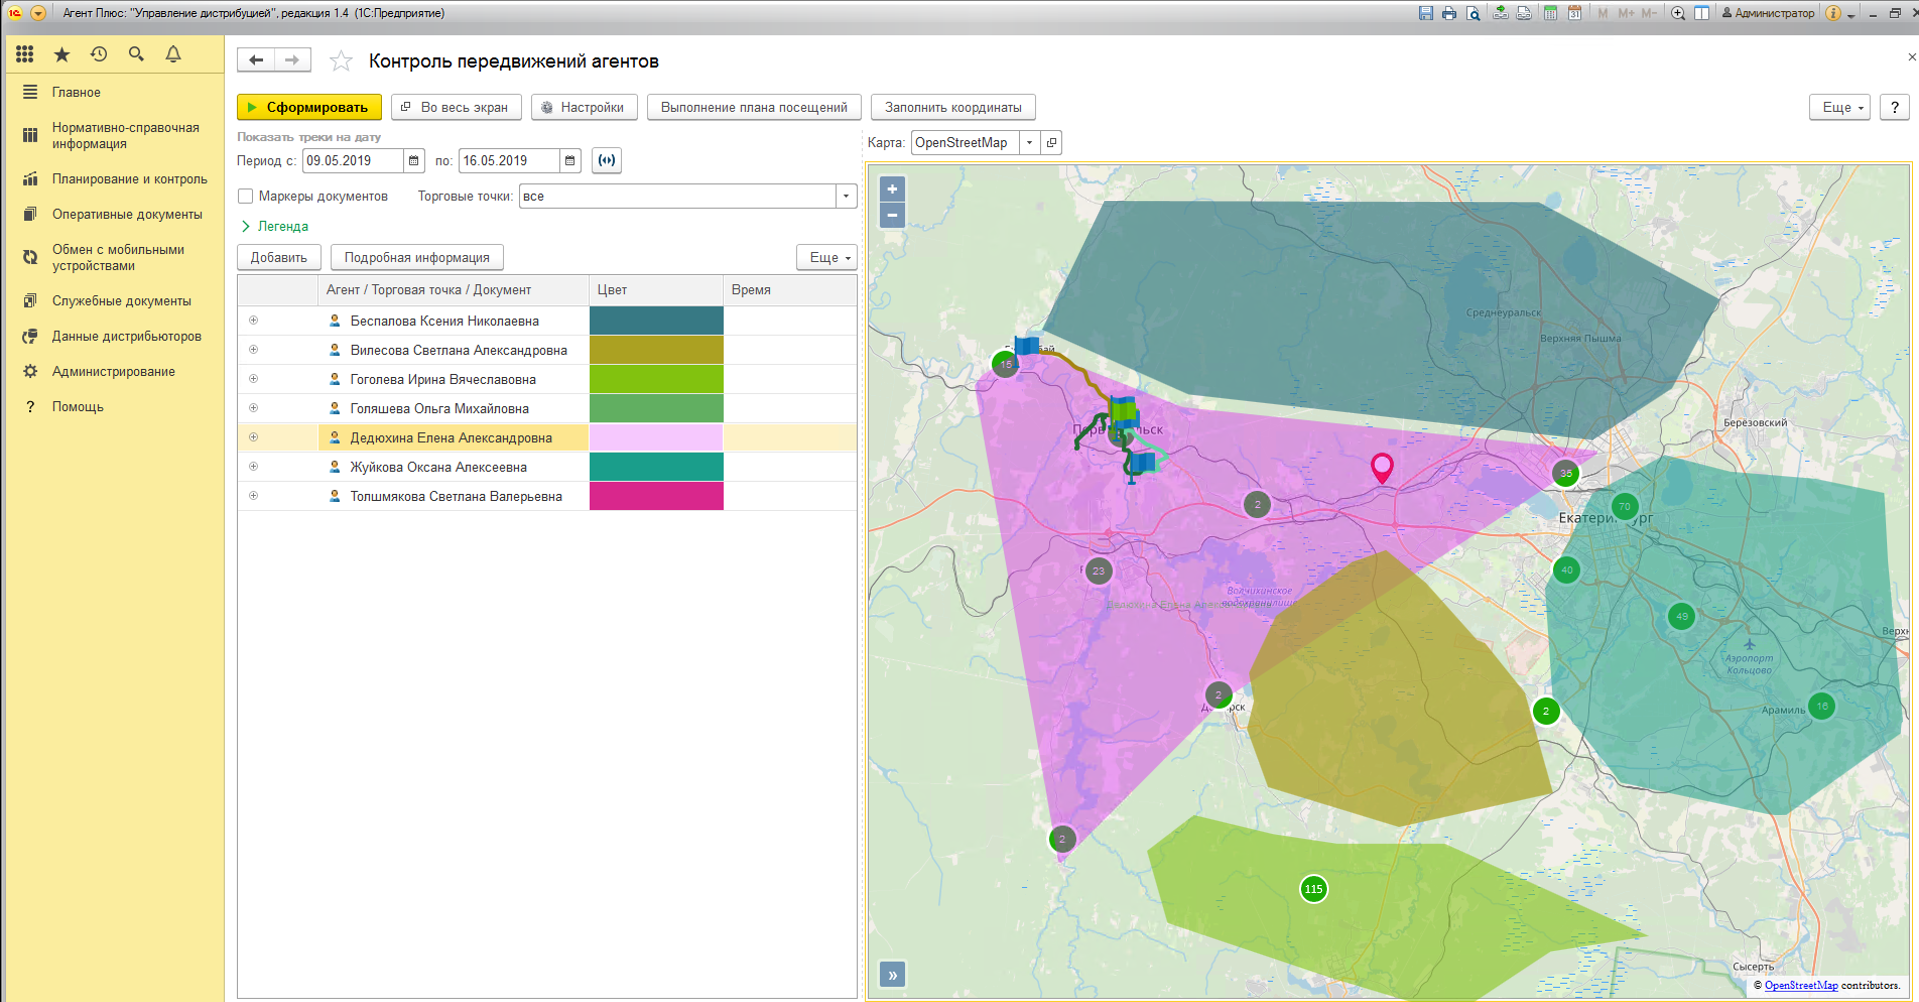The image size is (1919, 1002).
Task: Open the Администрирование menu section
Action: (x=113, y=372)
